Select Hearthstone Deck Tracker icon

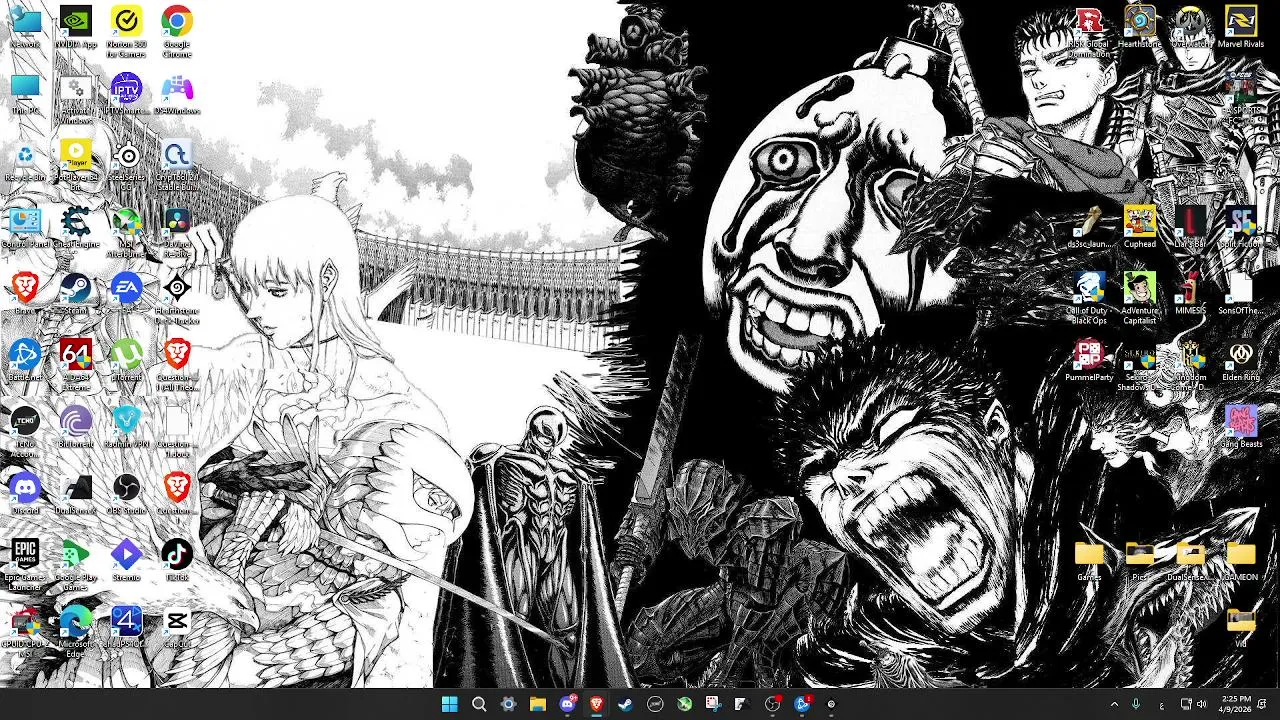pyautogui.click(x=177, y=299)
